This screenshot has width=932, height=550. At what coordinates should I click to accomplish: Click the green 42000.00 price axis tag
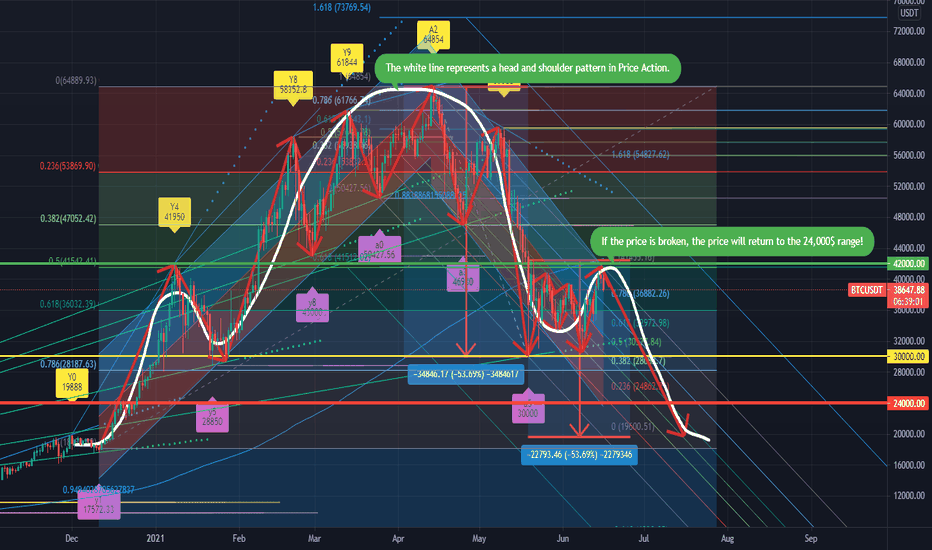point(908,263)
